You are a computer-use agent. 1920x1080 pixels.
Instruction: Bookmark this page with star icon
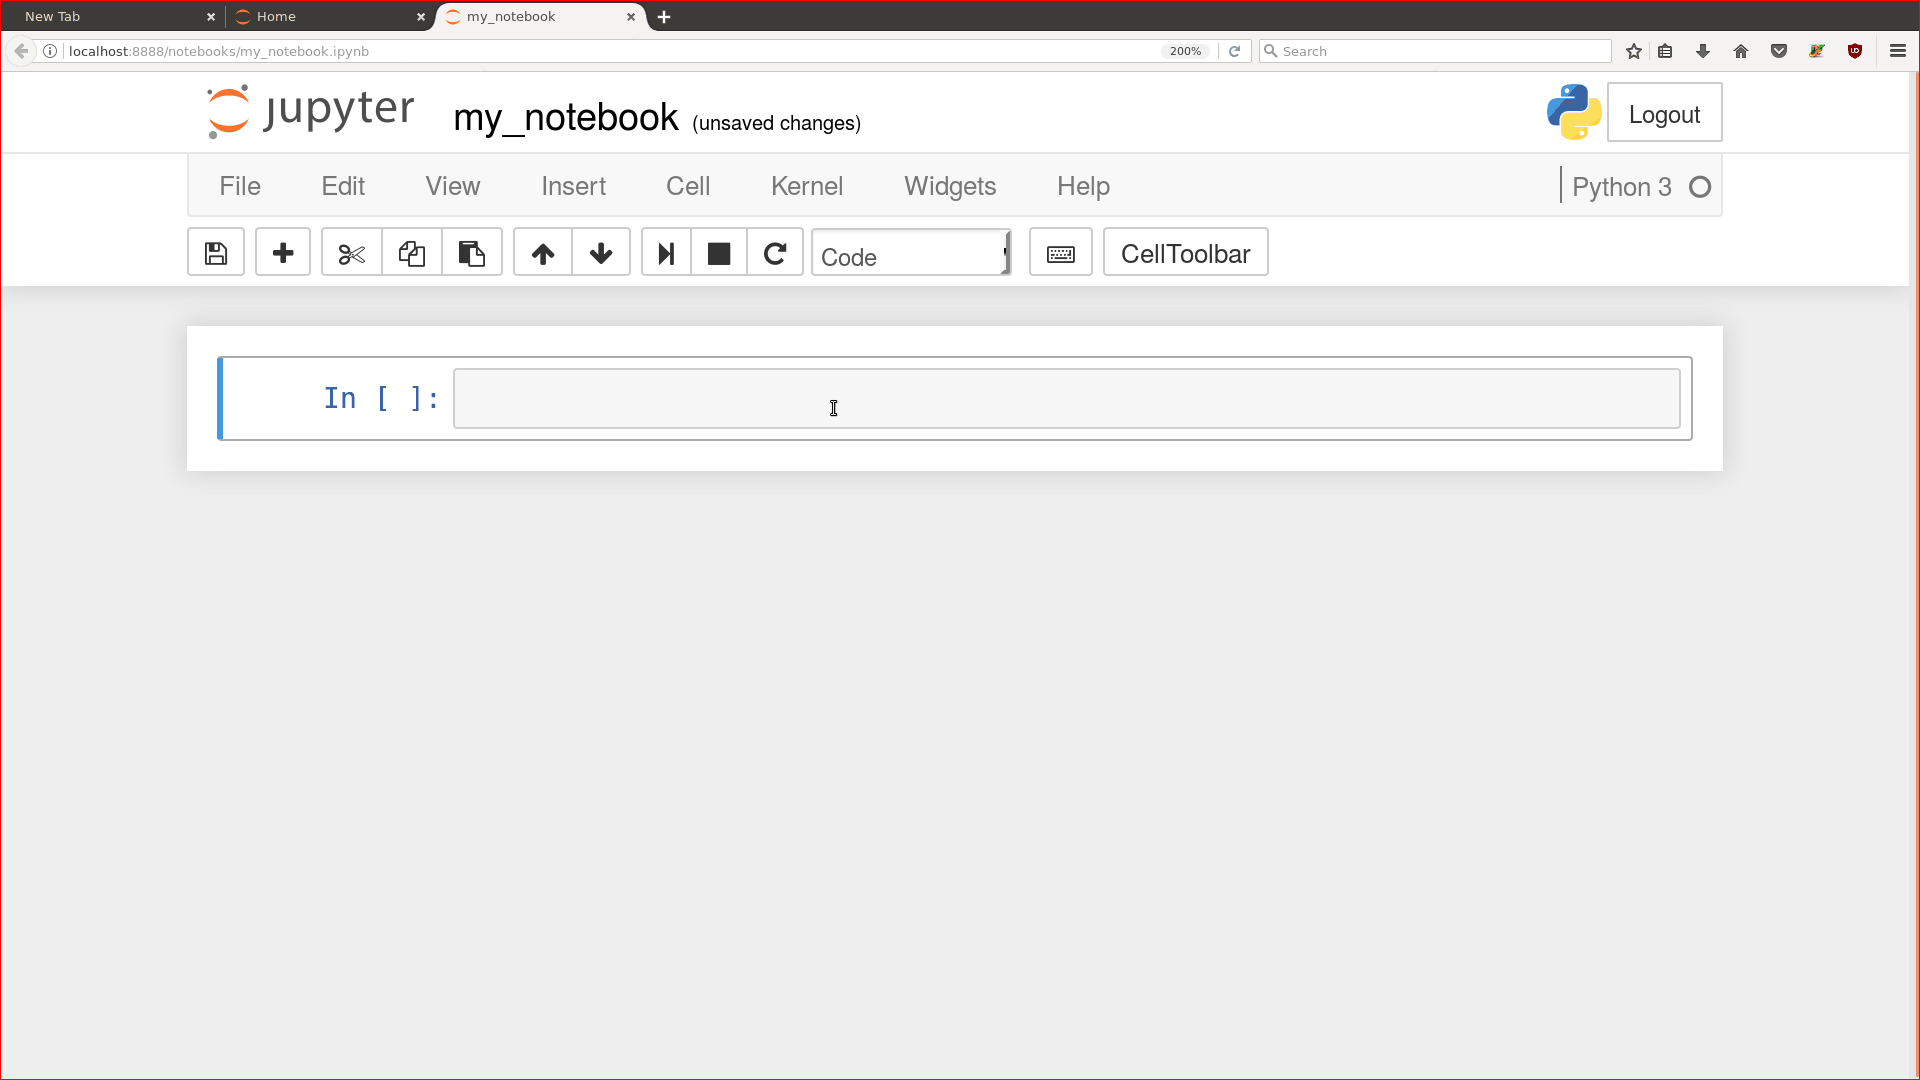point(1634,51)
